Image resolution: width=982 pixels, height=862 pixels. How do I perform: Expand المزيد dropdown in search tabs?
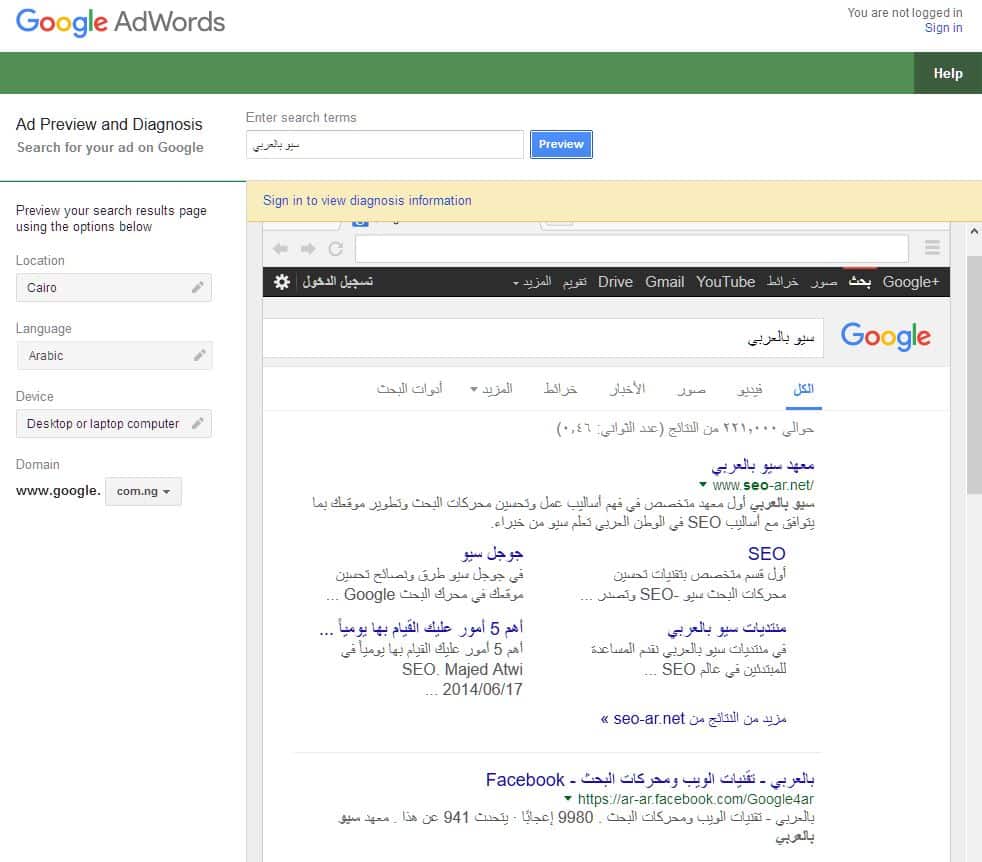[492, 389]
